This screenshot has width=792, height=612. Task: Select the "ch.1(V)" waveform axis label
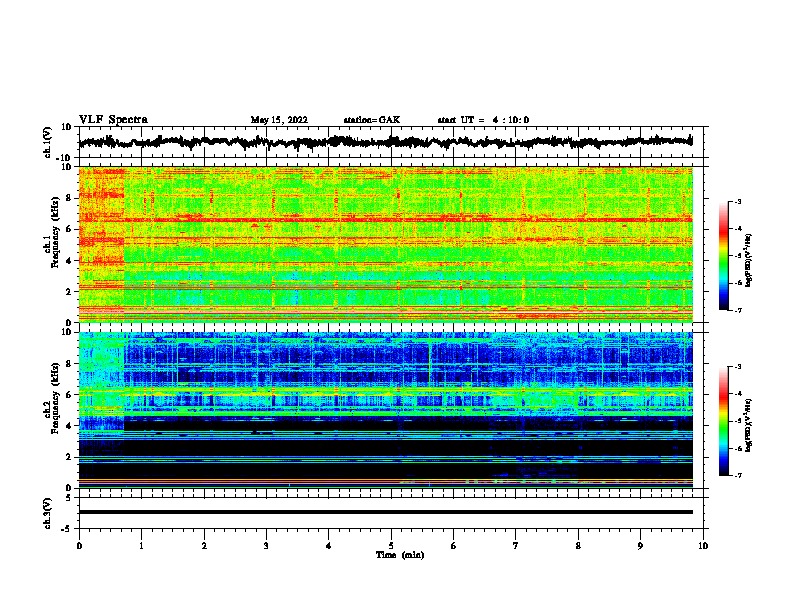click(48, 142)
